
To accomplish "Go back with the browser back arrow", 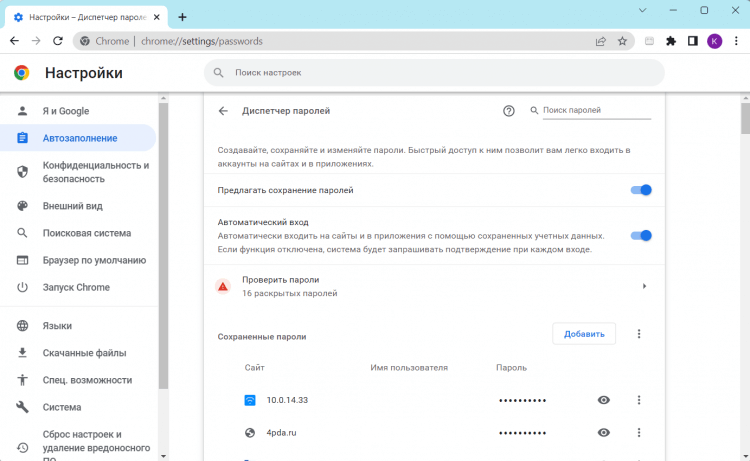I will (14, 41).
